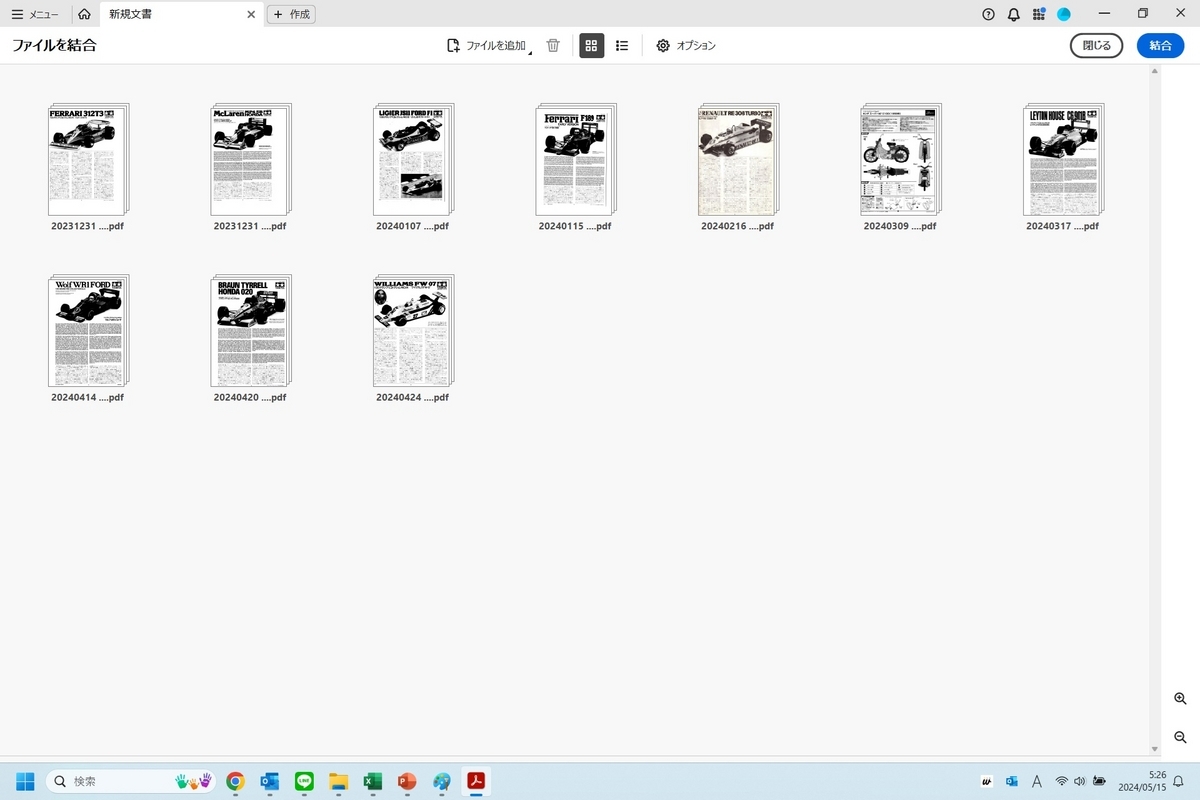Open the globe app beside PowerPoint
Image resolution: width=1200 pixels, height=800 pixels.
click(441, 781)
